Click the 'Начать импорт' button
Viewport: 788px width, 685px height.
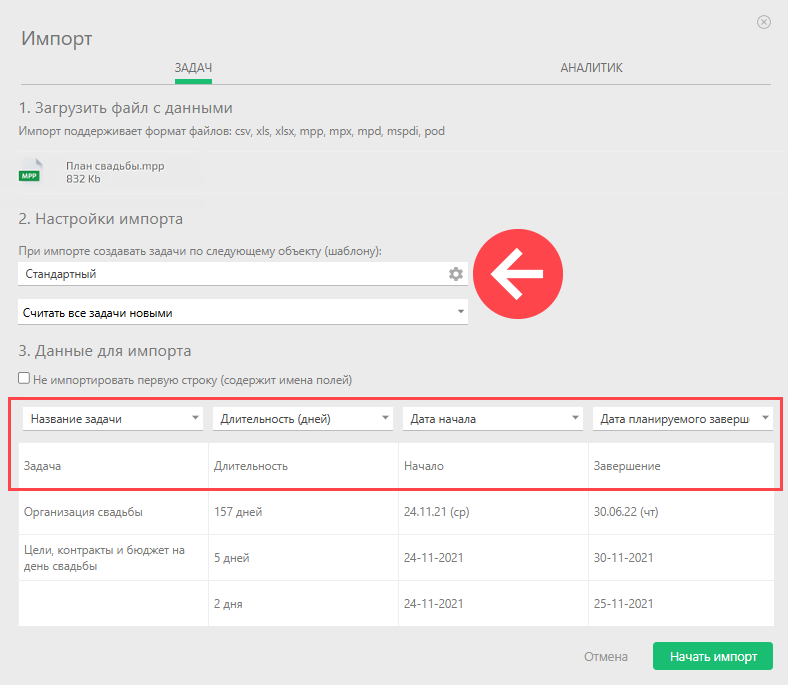pyautogui.click(x=713, y=656)
